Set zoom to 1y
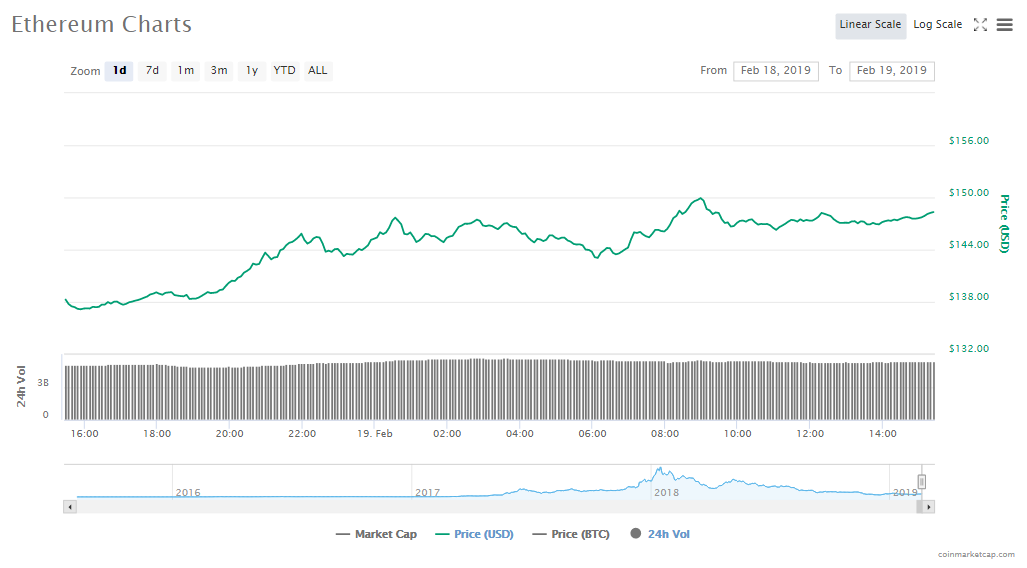Viewport: 1027px width, 568px height. point(252,71)
